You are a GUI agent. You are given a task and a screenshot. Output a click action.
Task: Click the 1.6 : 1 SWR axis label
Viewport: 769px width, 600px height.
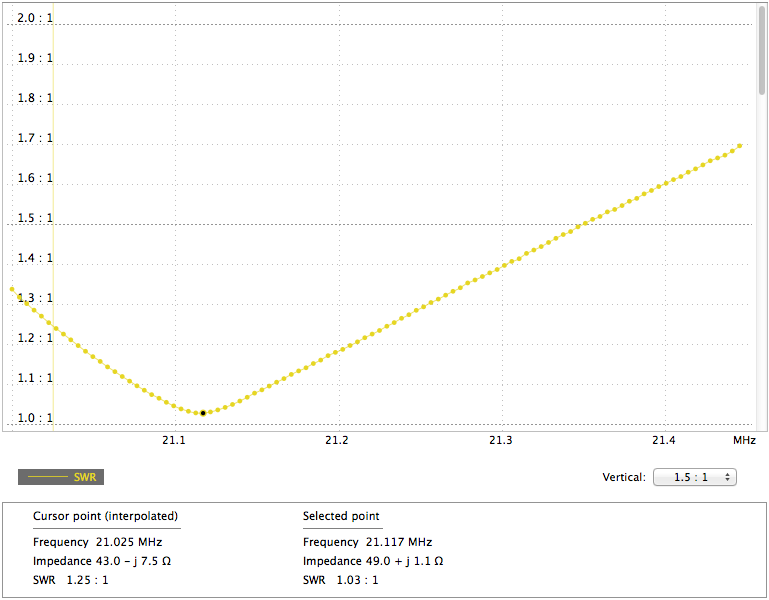coord(35,178)
